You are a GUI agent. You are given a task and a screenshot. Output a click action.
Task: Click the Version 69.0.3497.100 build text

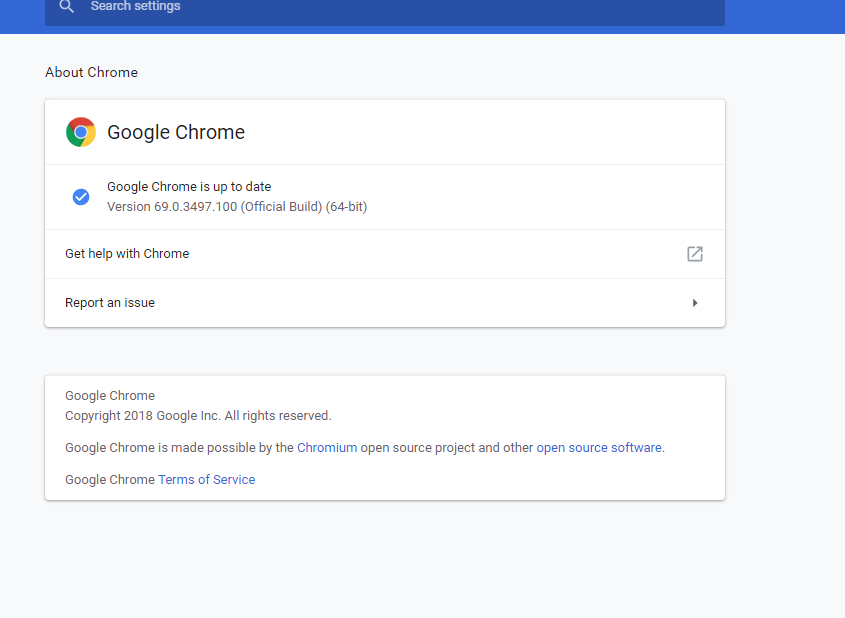click(237, 207)
